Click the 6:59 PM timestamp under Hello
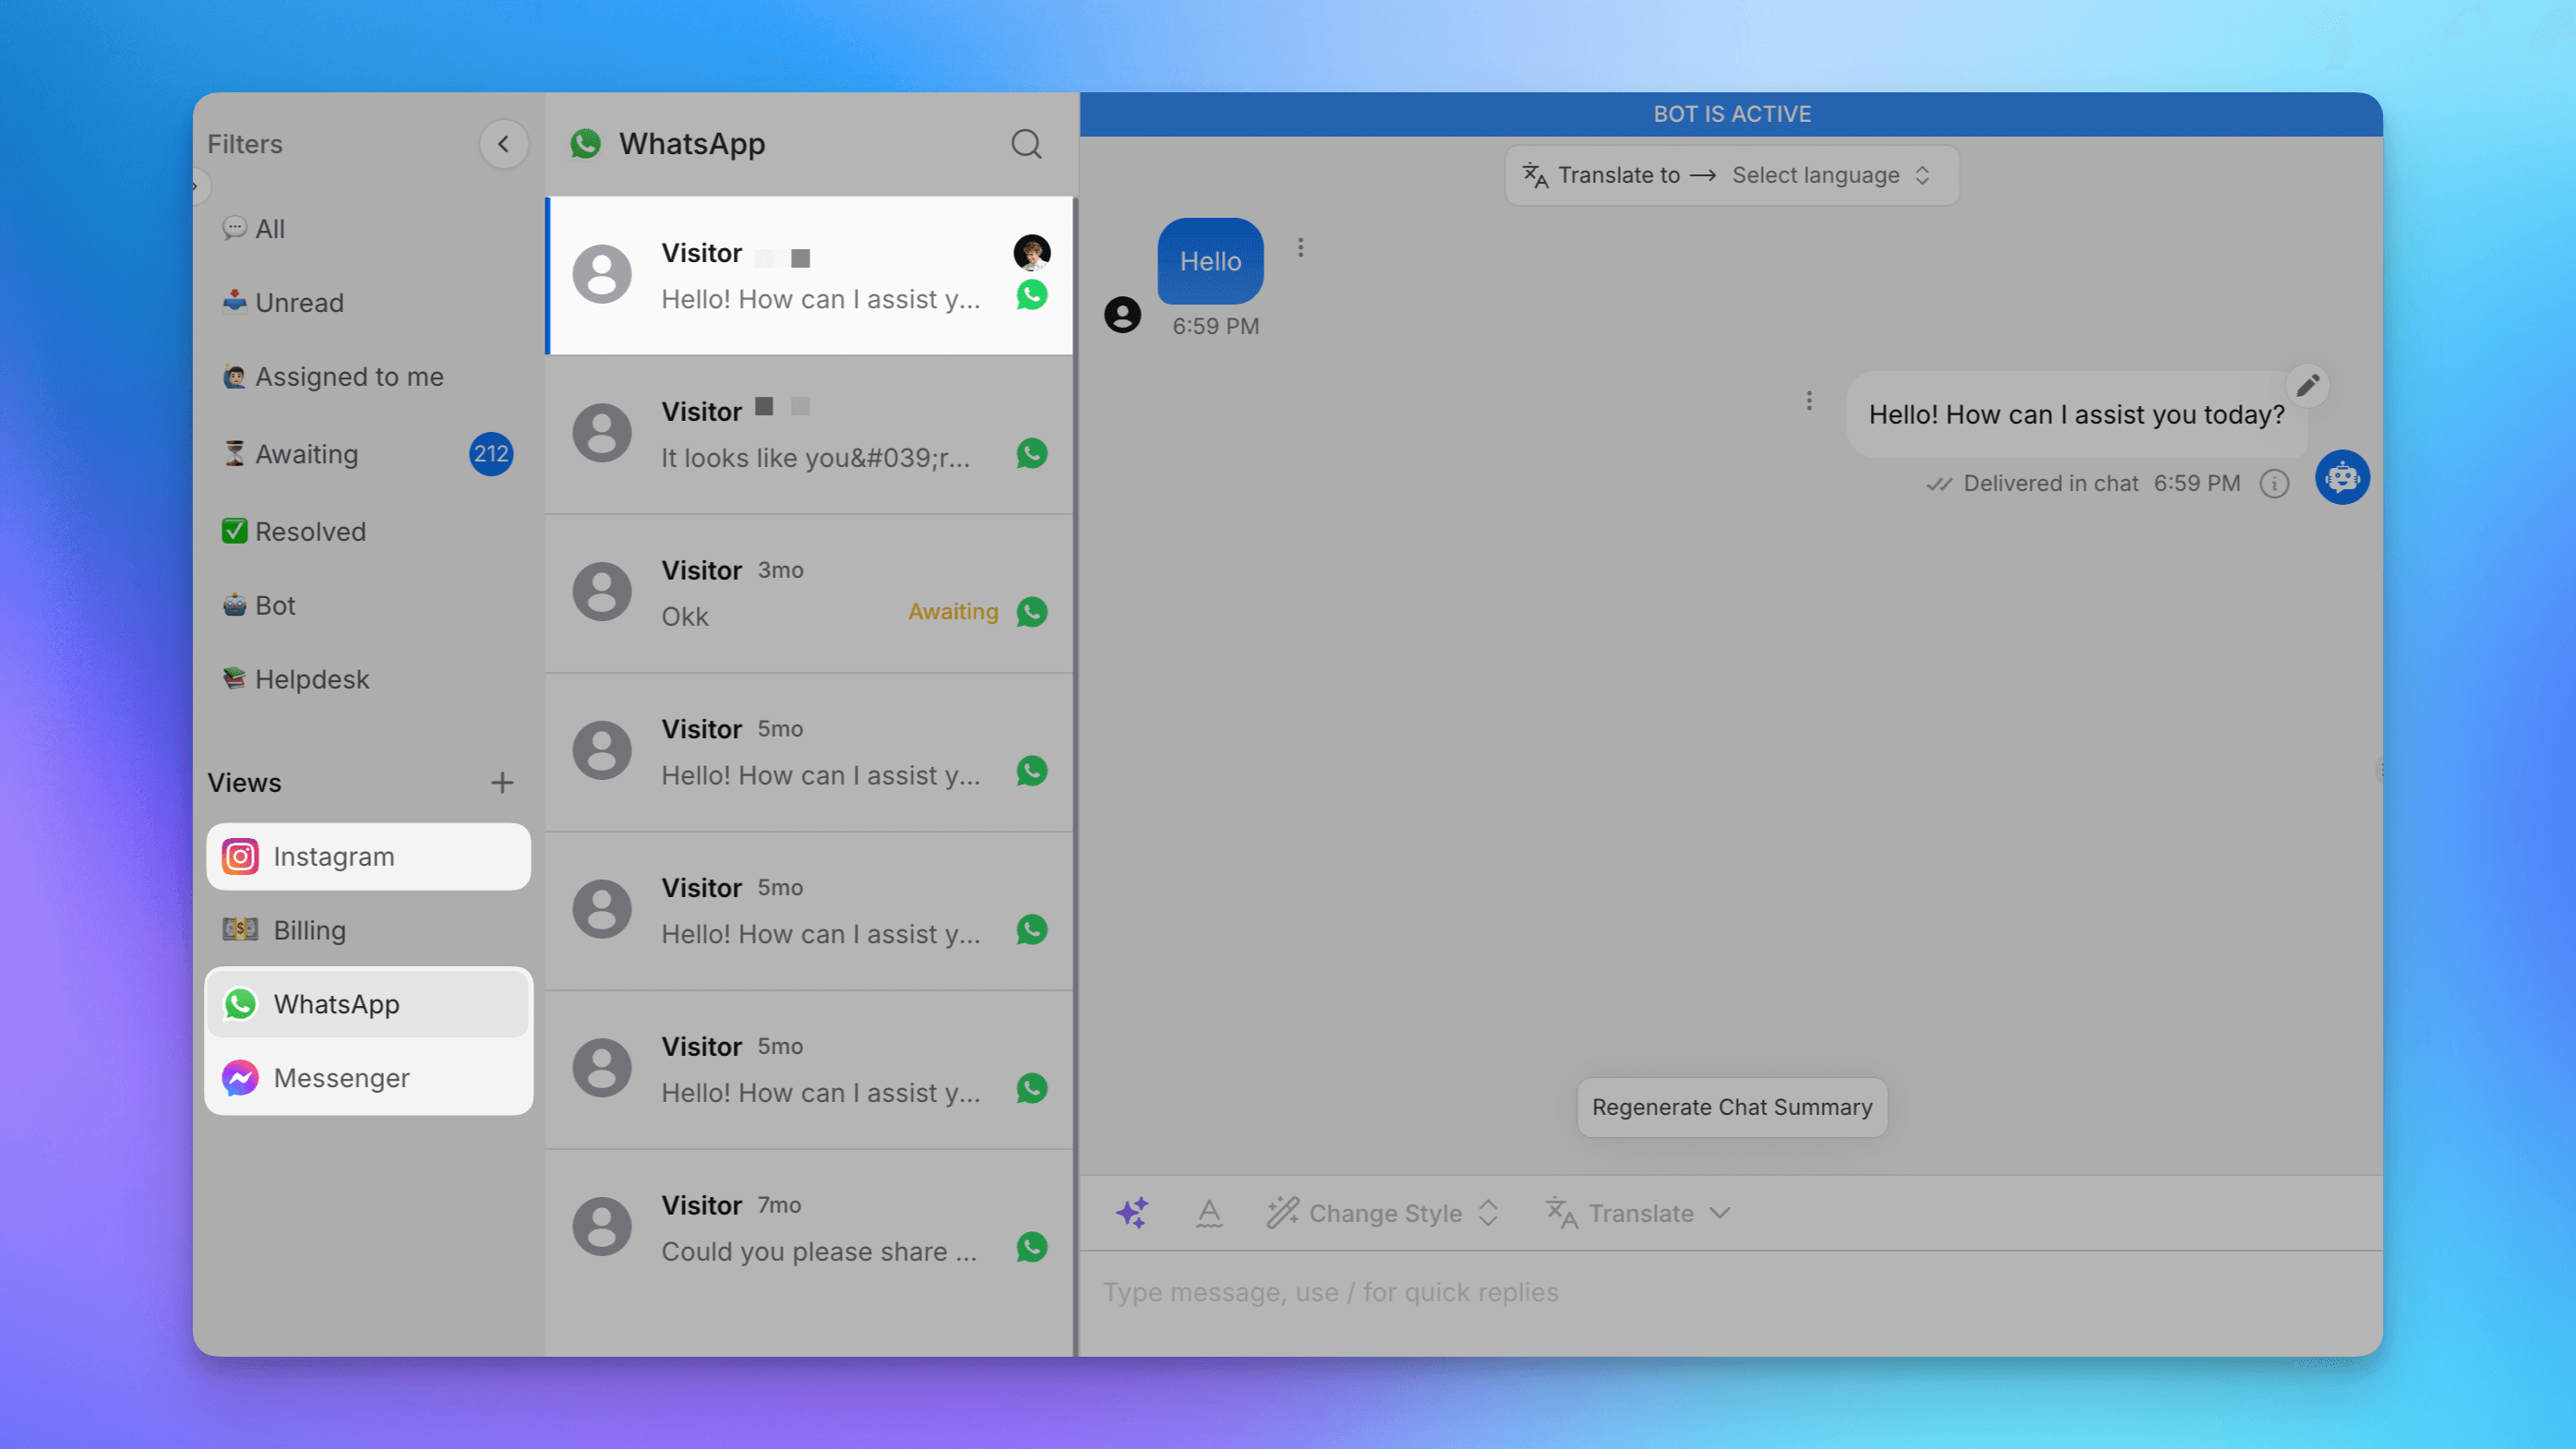This screenshot has height=1449, width=2576. click(1215, 327)
